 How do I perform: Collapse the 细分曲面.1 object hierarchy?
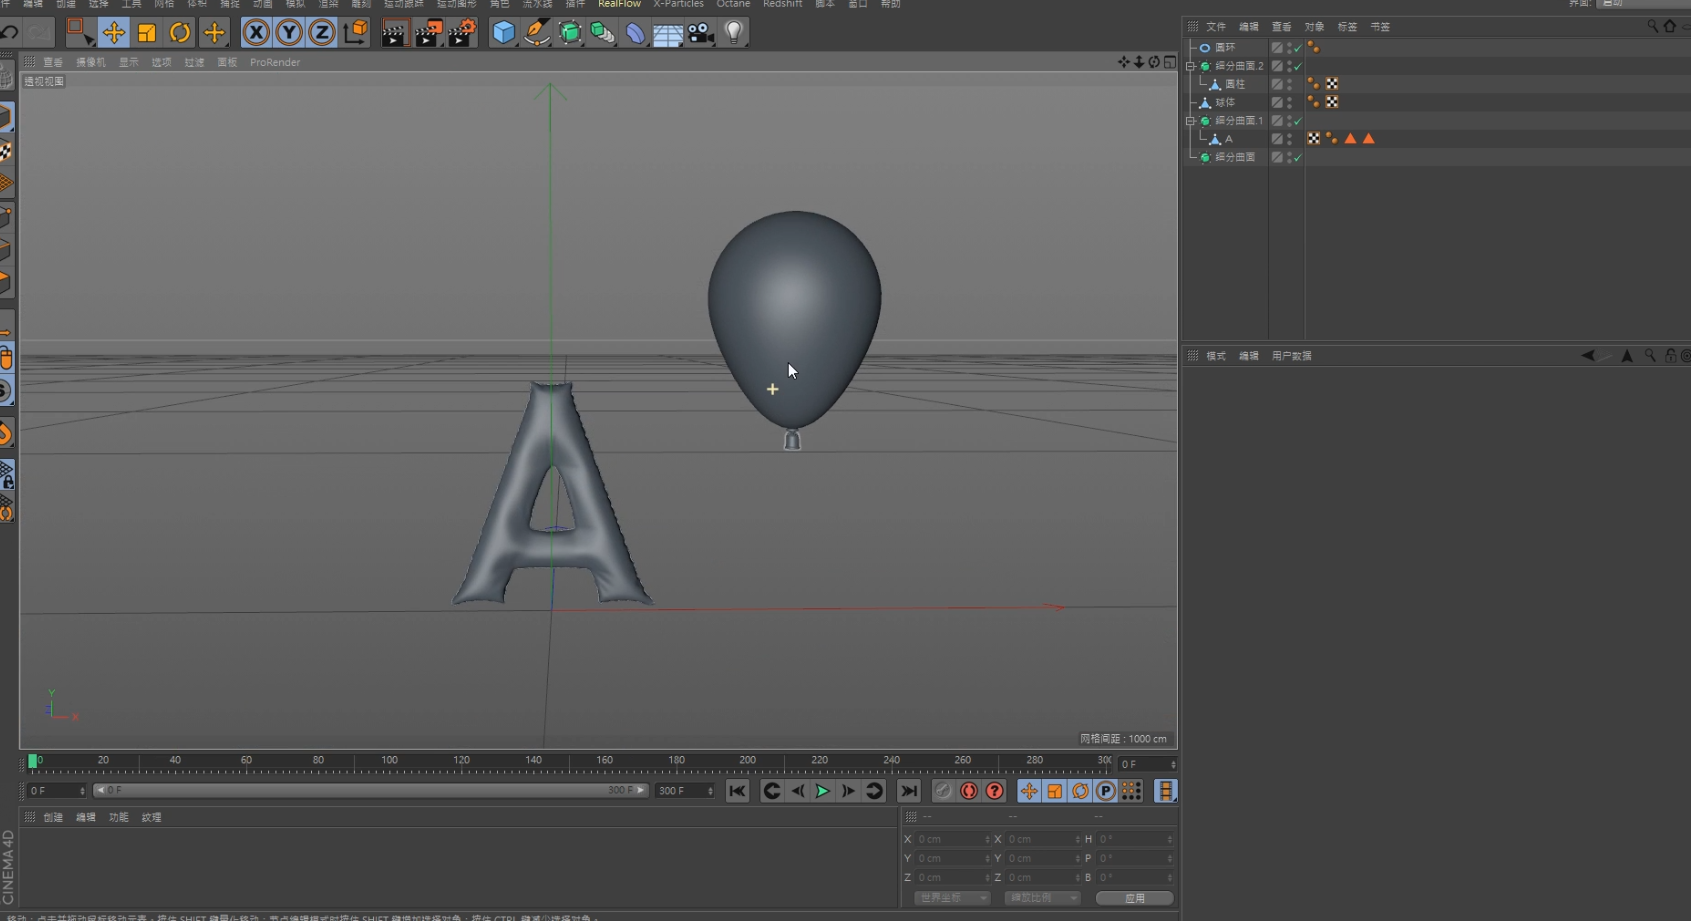(1190, 121)
